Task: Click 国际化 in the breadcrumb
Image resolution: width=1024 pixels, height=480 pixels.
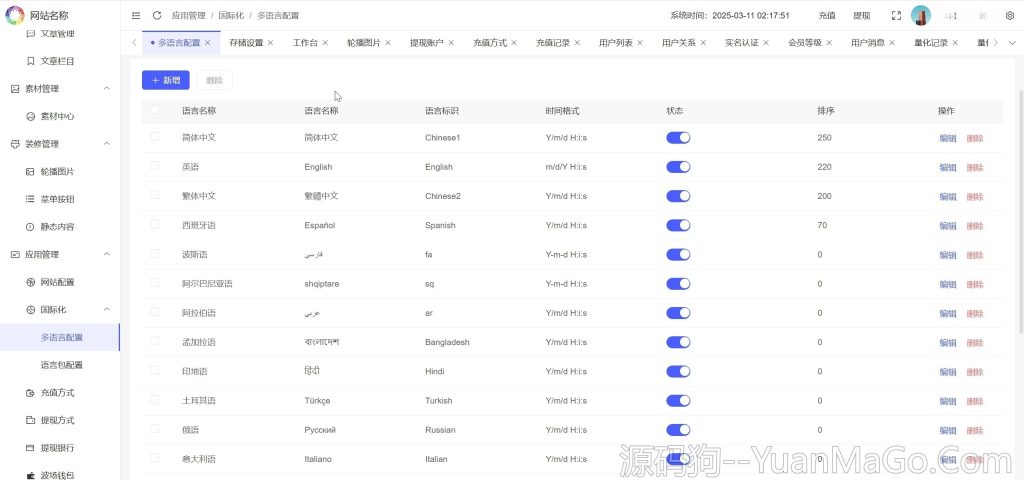Action: pyautogui.click(x=231, y=16)
